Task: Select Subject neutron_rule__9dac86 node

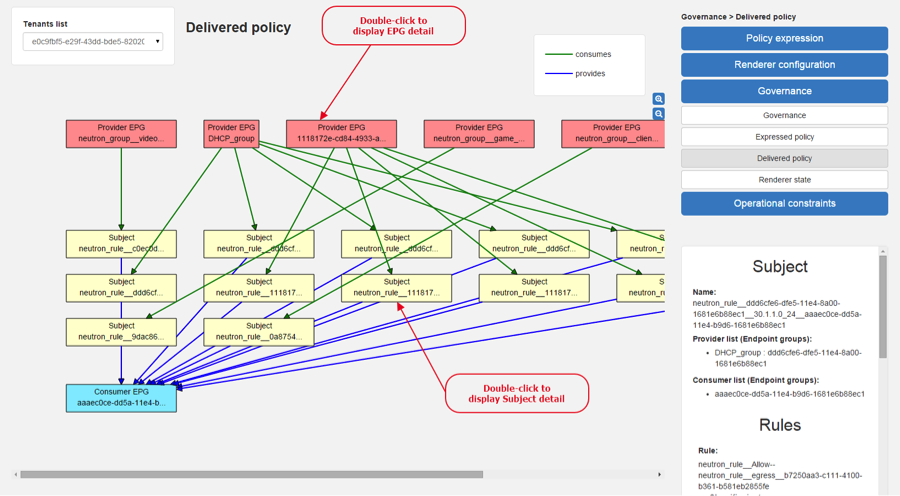Action: (121, 332)
